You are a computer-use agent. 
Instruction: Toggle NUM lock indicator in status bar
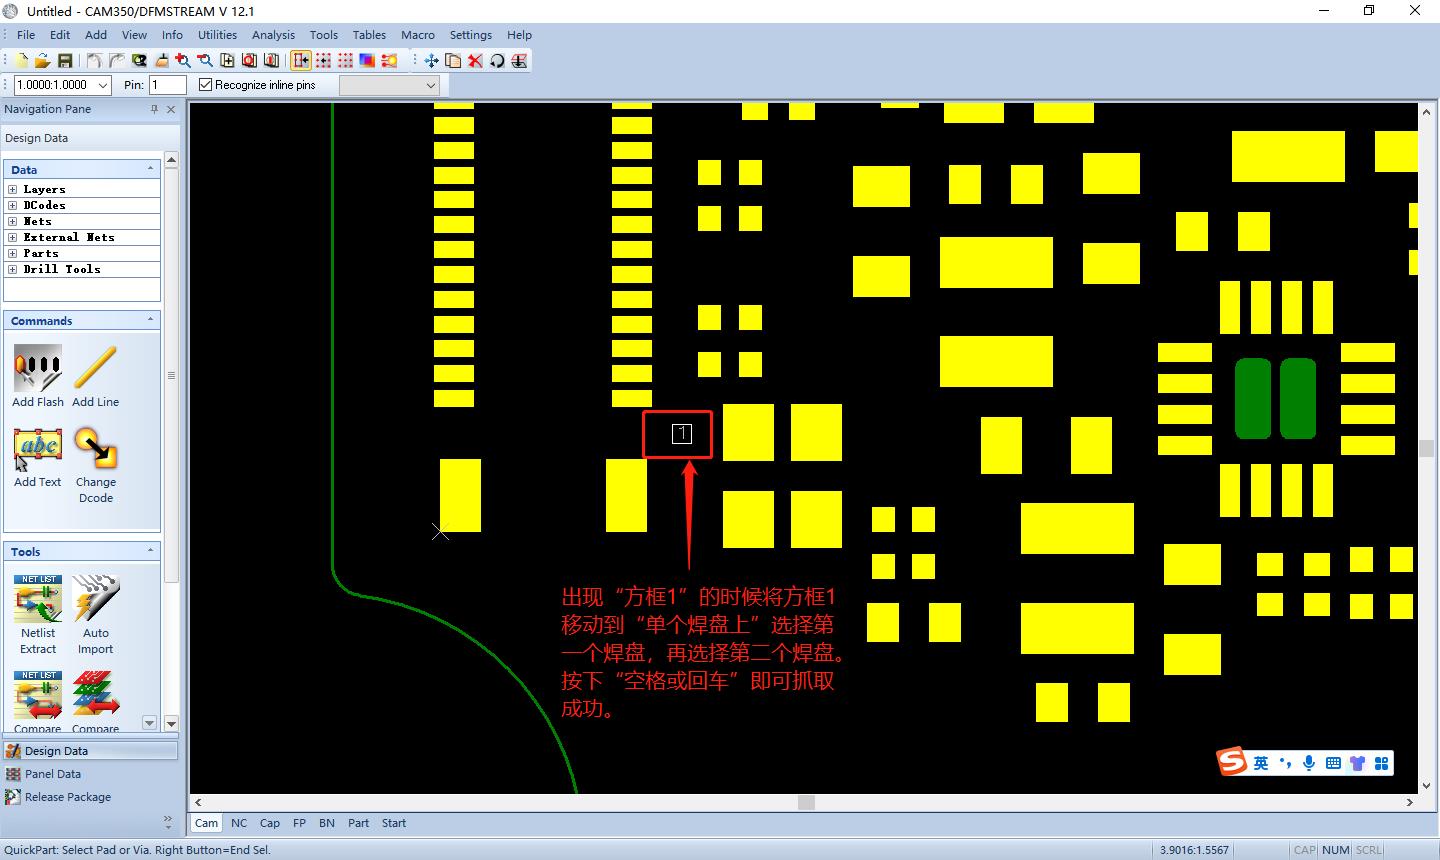click(x=1335, y=849)
